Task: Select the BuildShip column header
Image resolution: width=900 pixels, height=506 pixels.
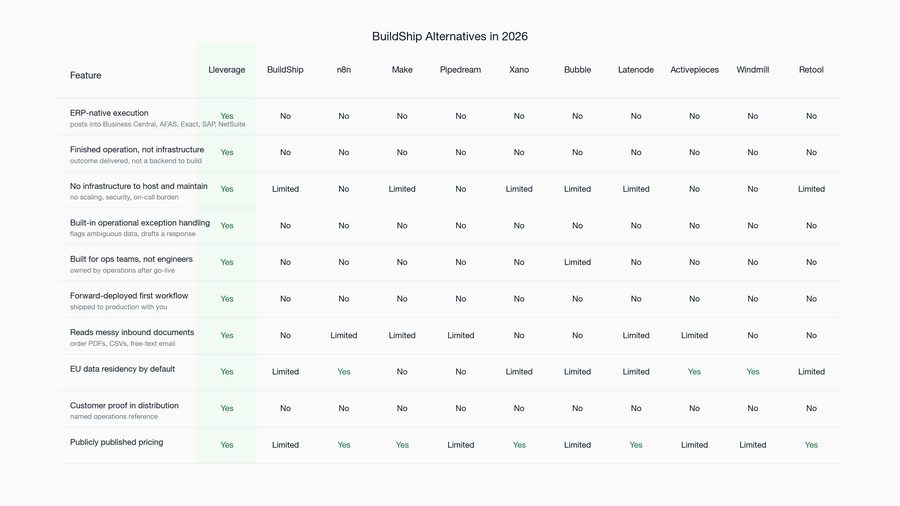Action: click(x=285, y=69)
